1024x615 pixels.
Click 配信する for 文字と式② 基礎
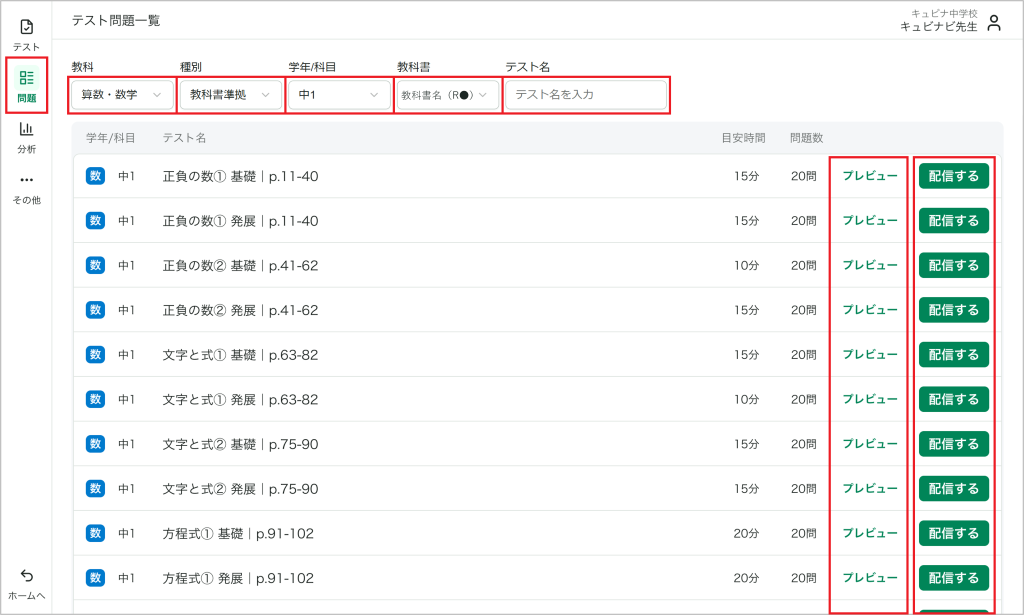(953, 444)
